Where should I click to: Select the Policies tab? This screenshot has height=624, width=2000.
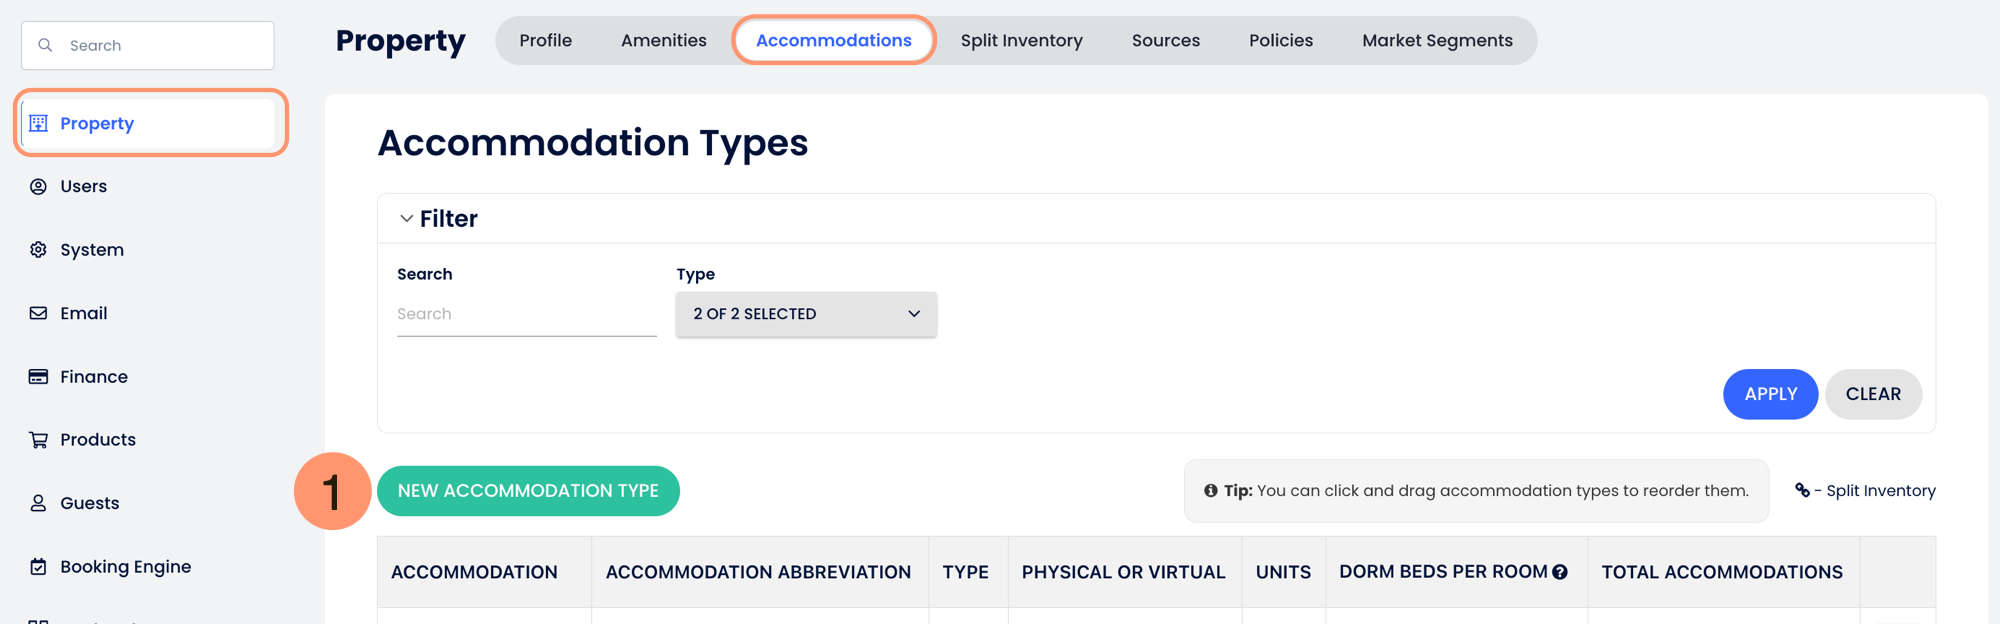coord(1280,41)
